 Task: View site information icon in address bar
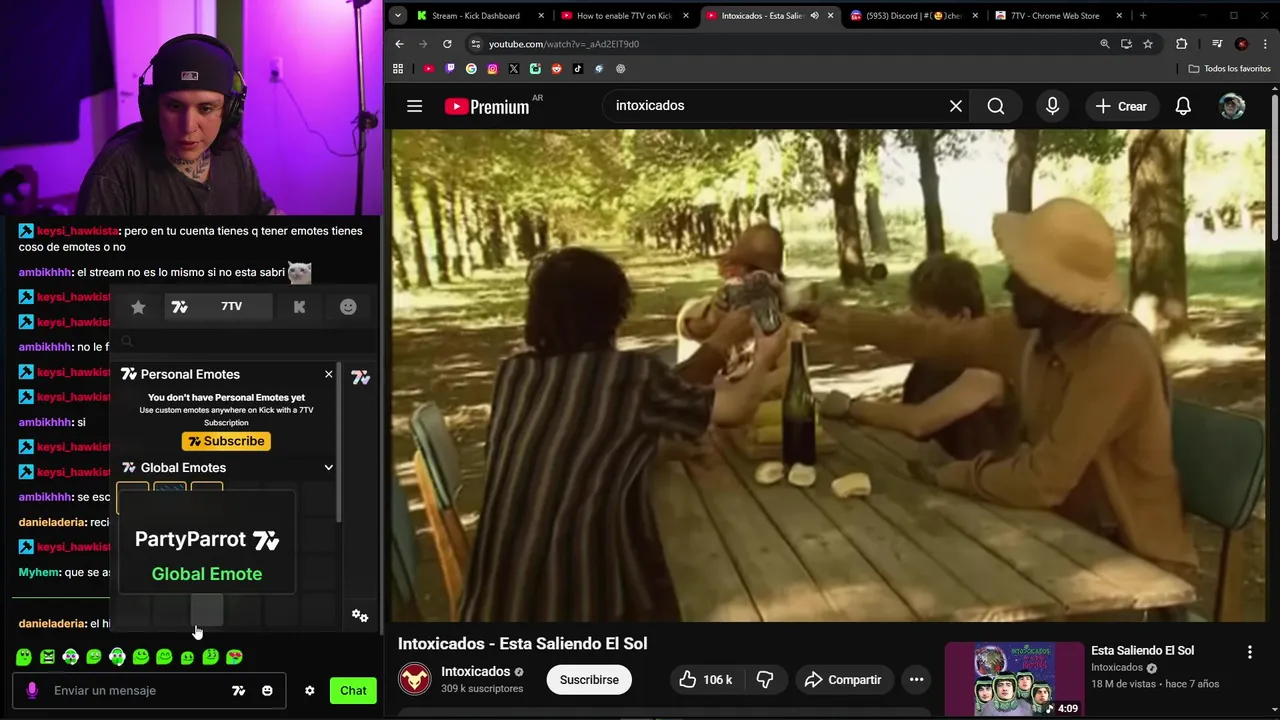point(476,44)
